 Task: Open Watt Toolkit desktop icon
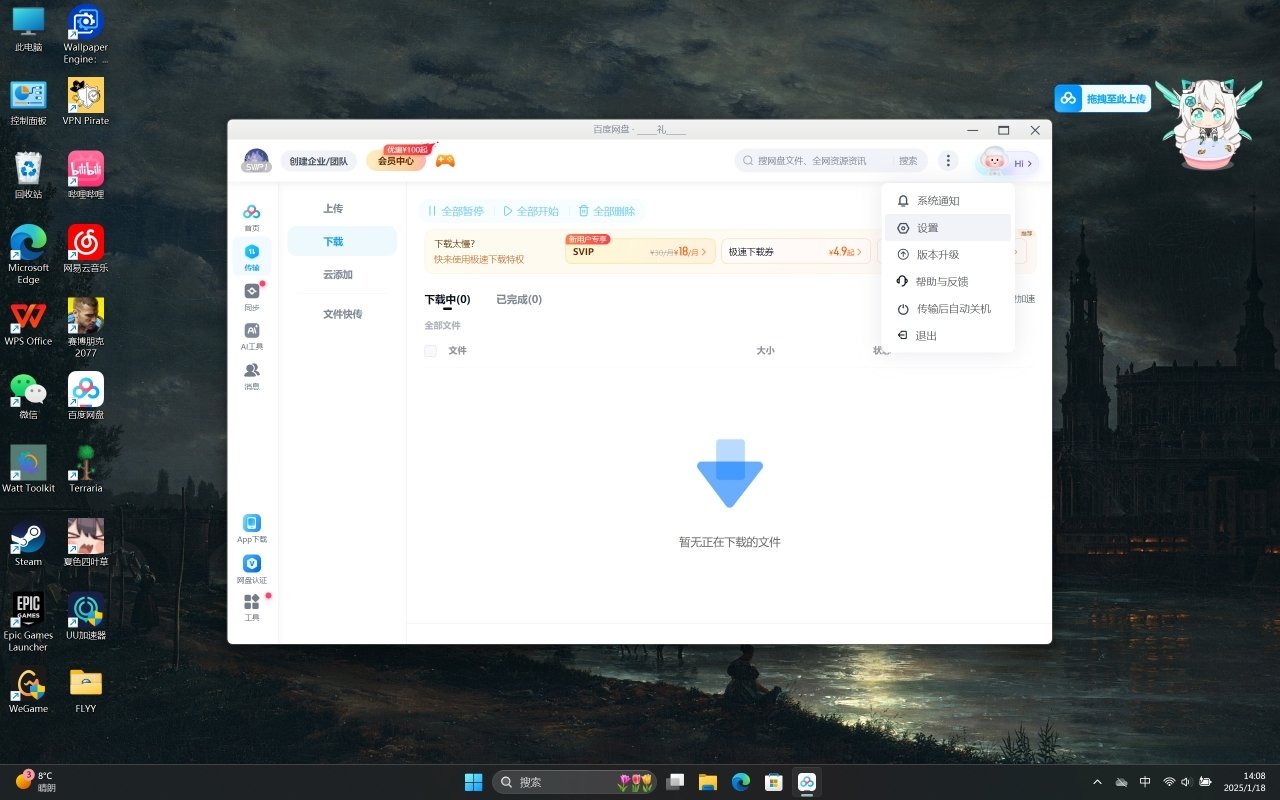[x=28, y=469]
